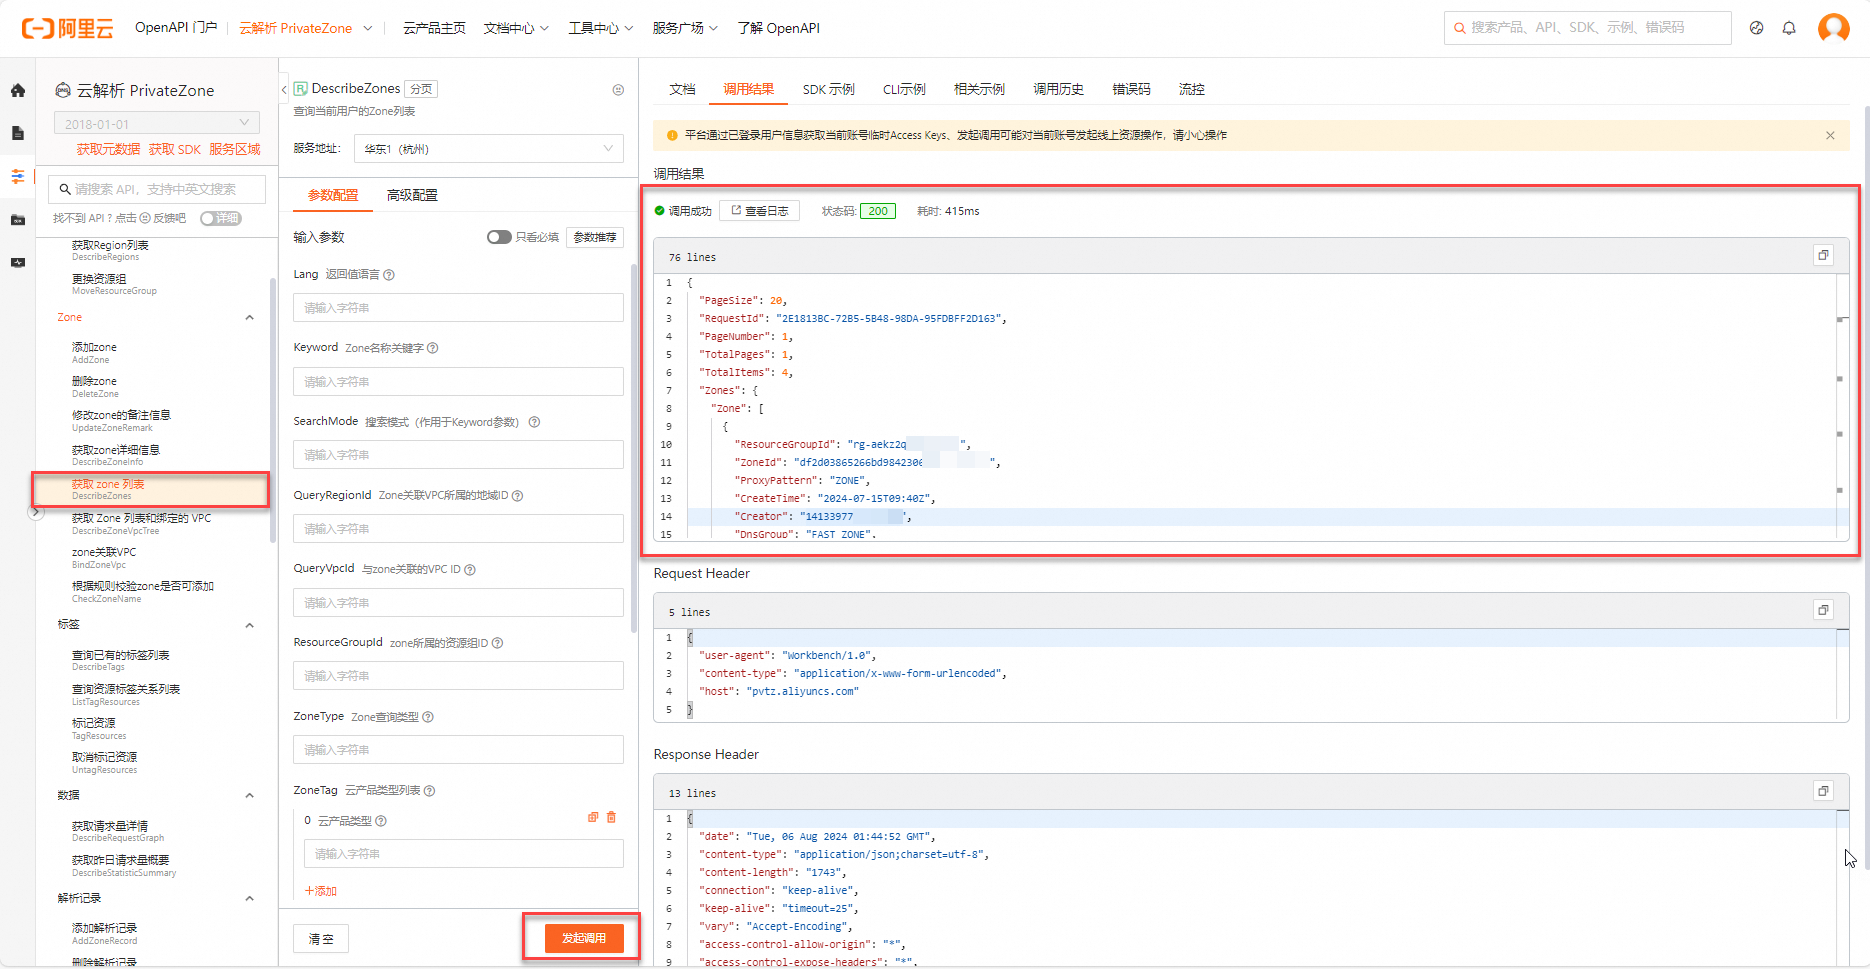Show help for ZoneTag parameter

click(429, 791)
